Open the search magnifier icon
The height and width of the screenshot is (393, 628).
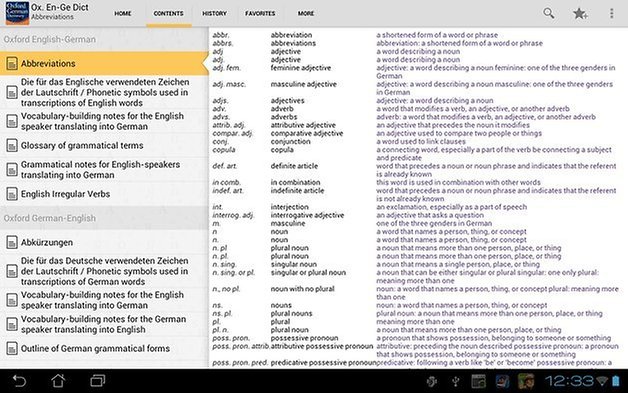point(549,13)
